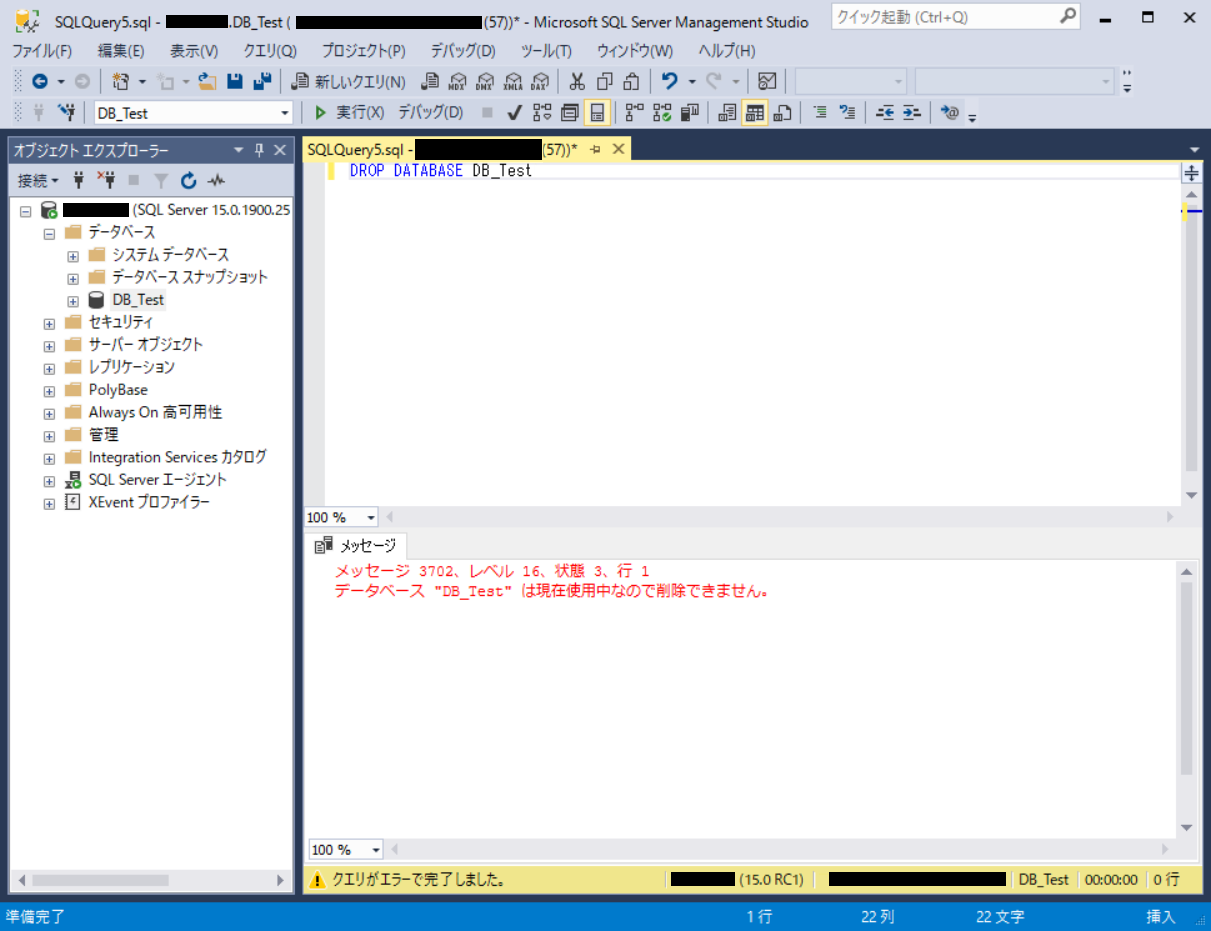Toggle include client statistics

pyautogui.click(x=689, y=113)
